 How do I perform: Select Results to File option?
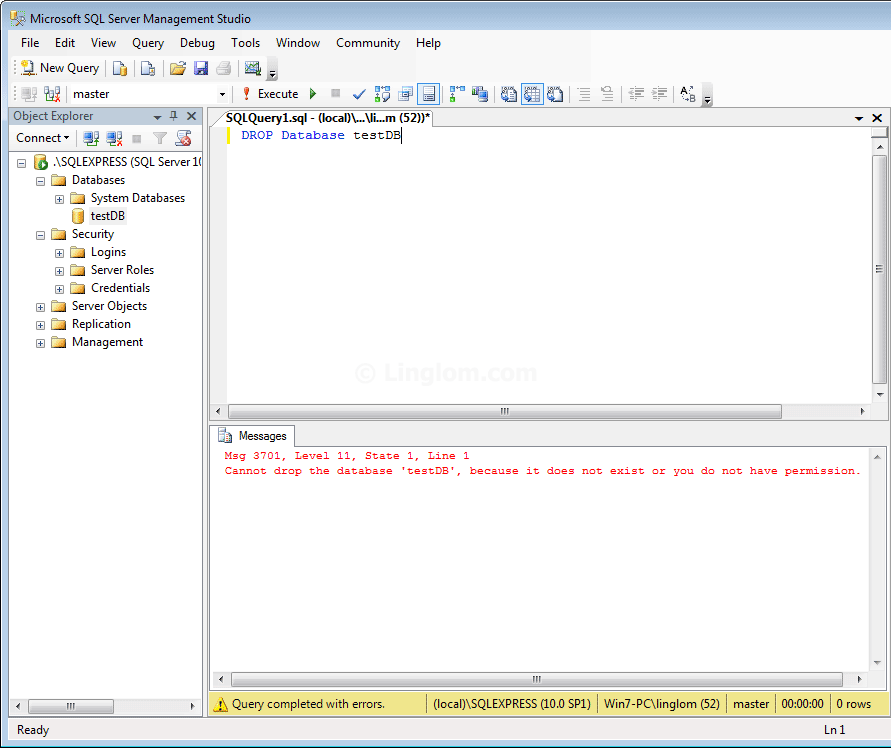(x=555, y=94)
